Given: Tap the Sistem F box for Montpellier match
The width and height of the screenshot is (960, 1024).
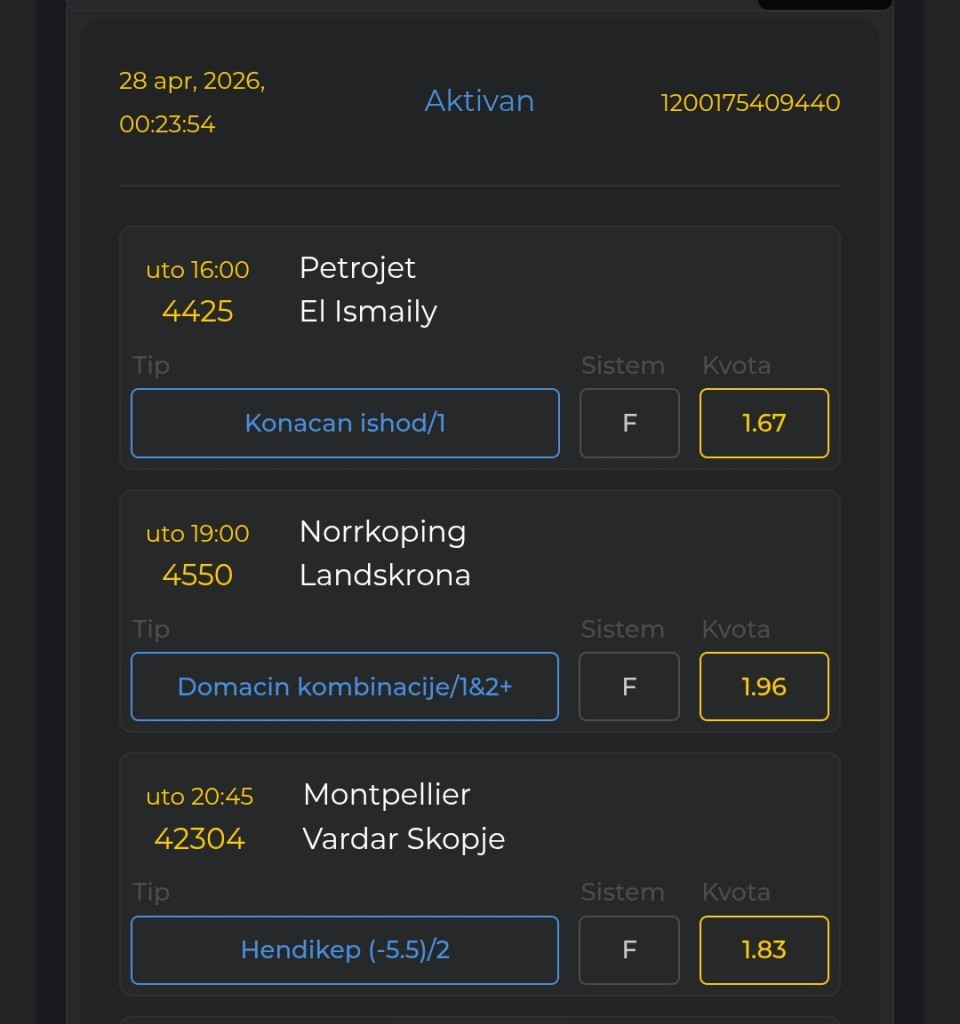Looking at the screenshot, I should point(629,950).
